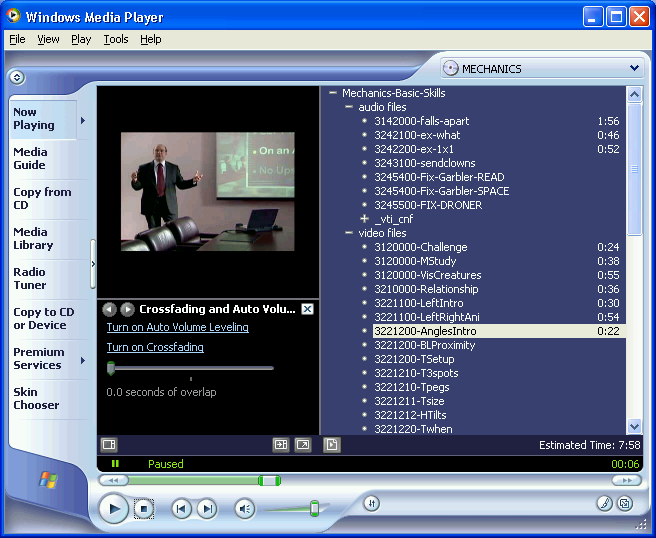View video in full screen icon

coord(303,444)
